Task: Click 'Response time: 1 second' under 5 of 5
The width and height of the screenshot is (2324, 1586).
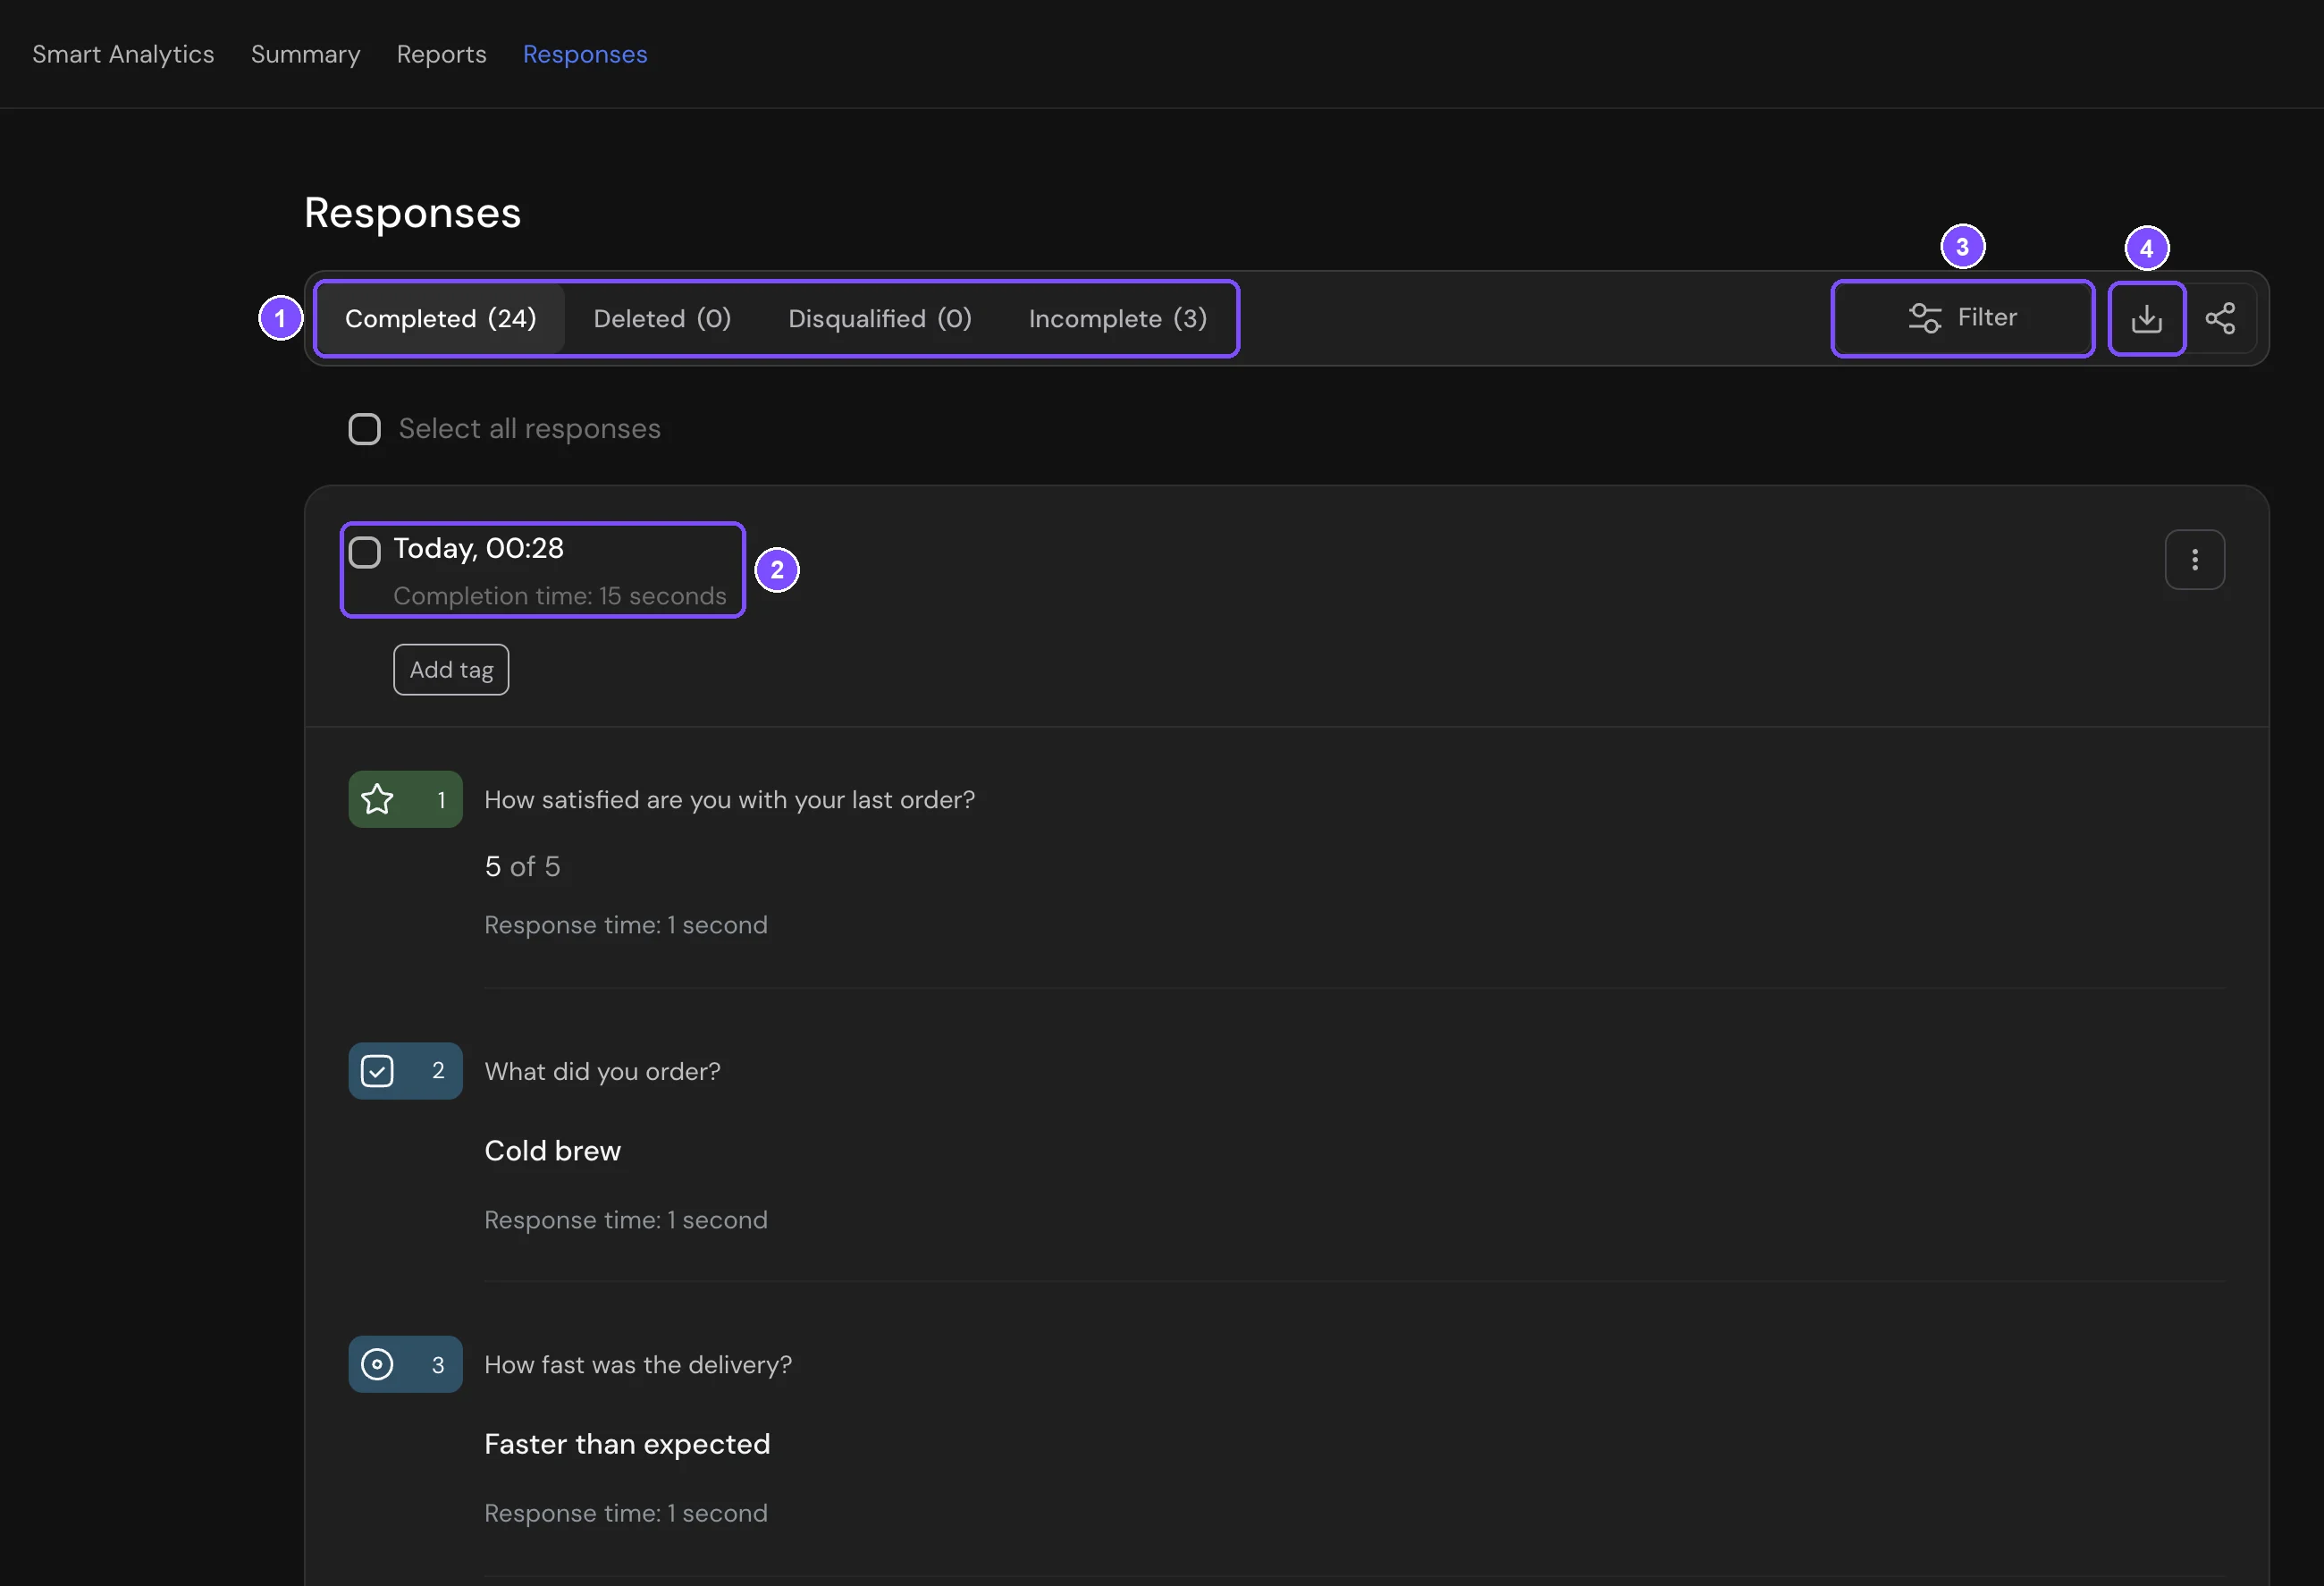Action: (626, 925)
